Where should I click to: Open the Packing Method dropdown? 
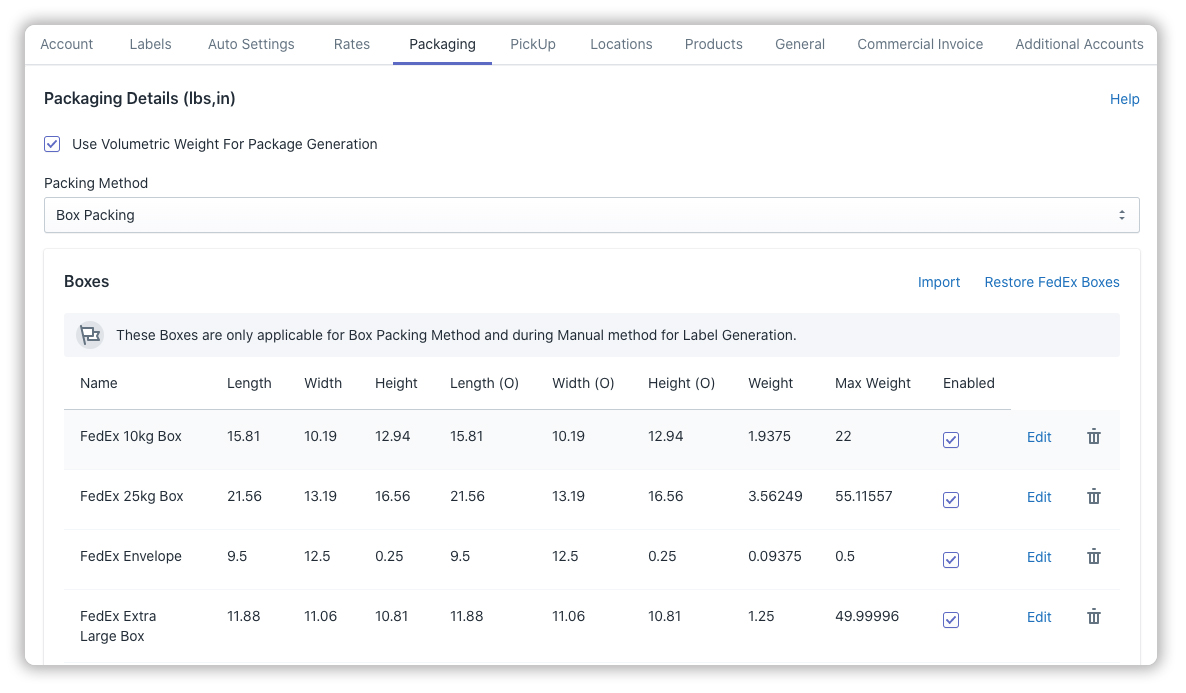pyautogui.click(x=591, y=215)
